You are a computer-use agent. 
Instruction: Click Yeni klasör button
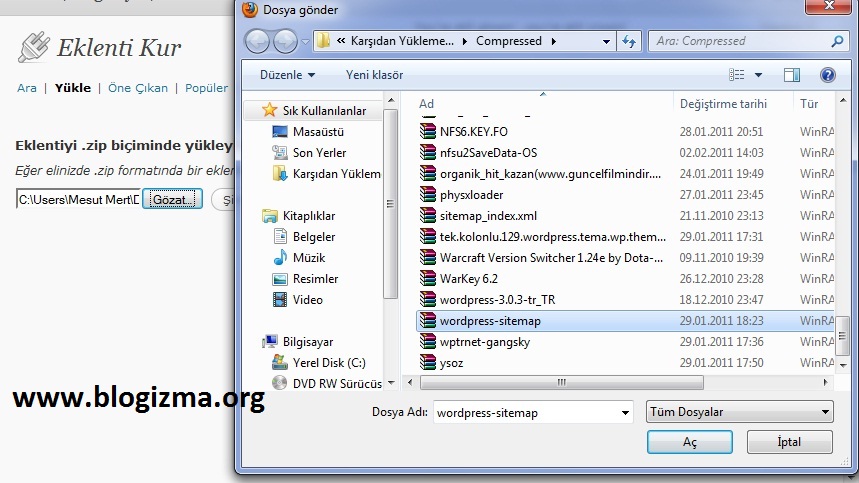(x=374, y=75)
